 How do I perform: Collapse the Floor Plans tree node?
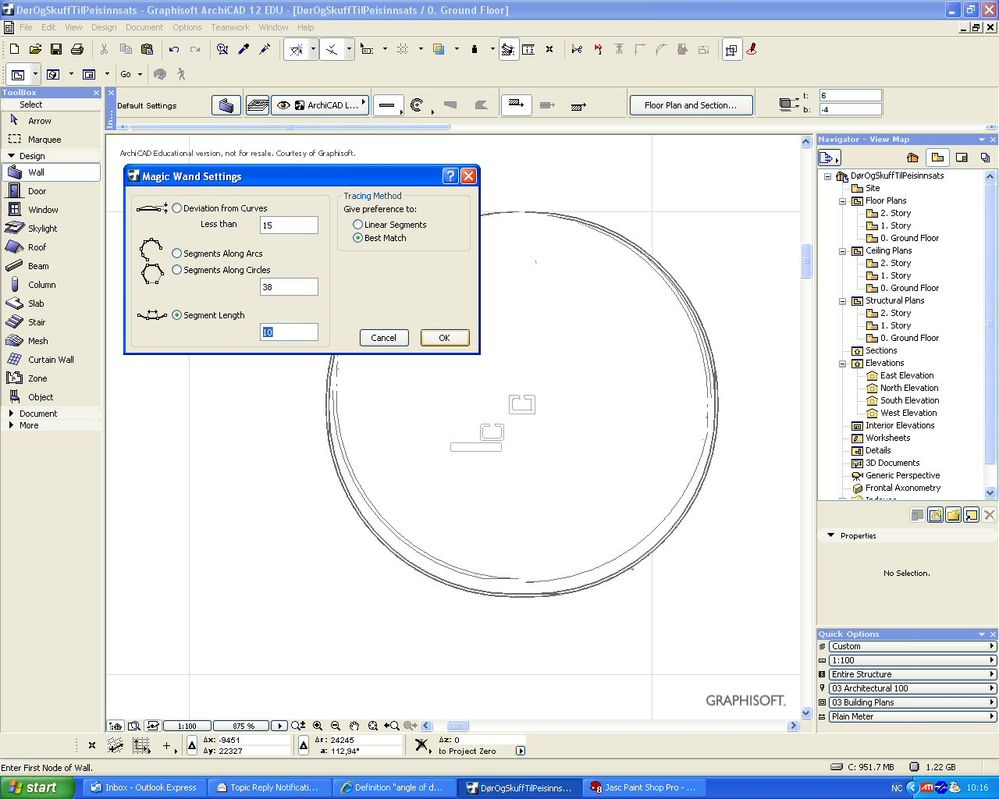click(843, 201)
